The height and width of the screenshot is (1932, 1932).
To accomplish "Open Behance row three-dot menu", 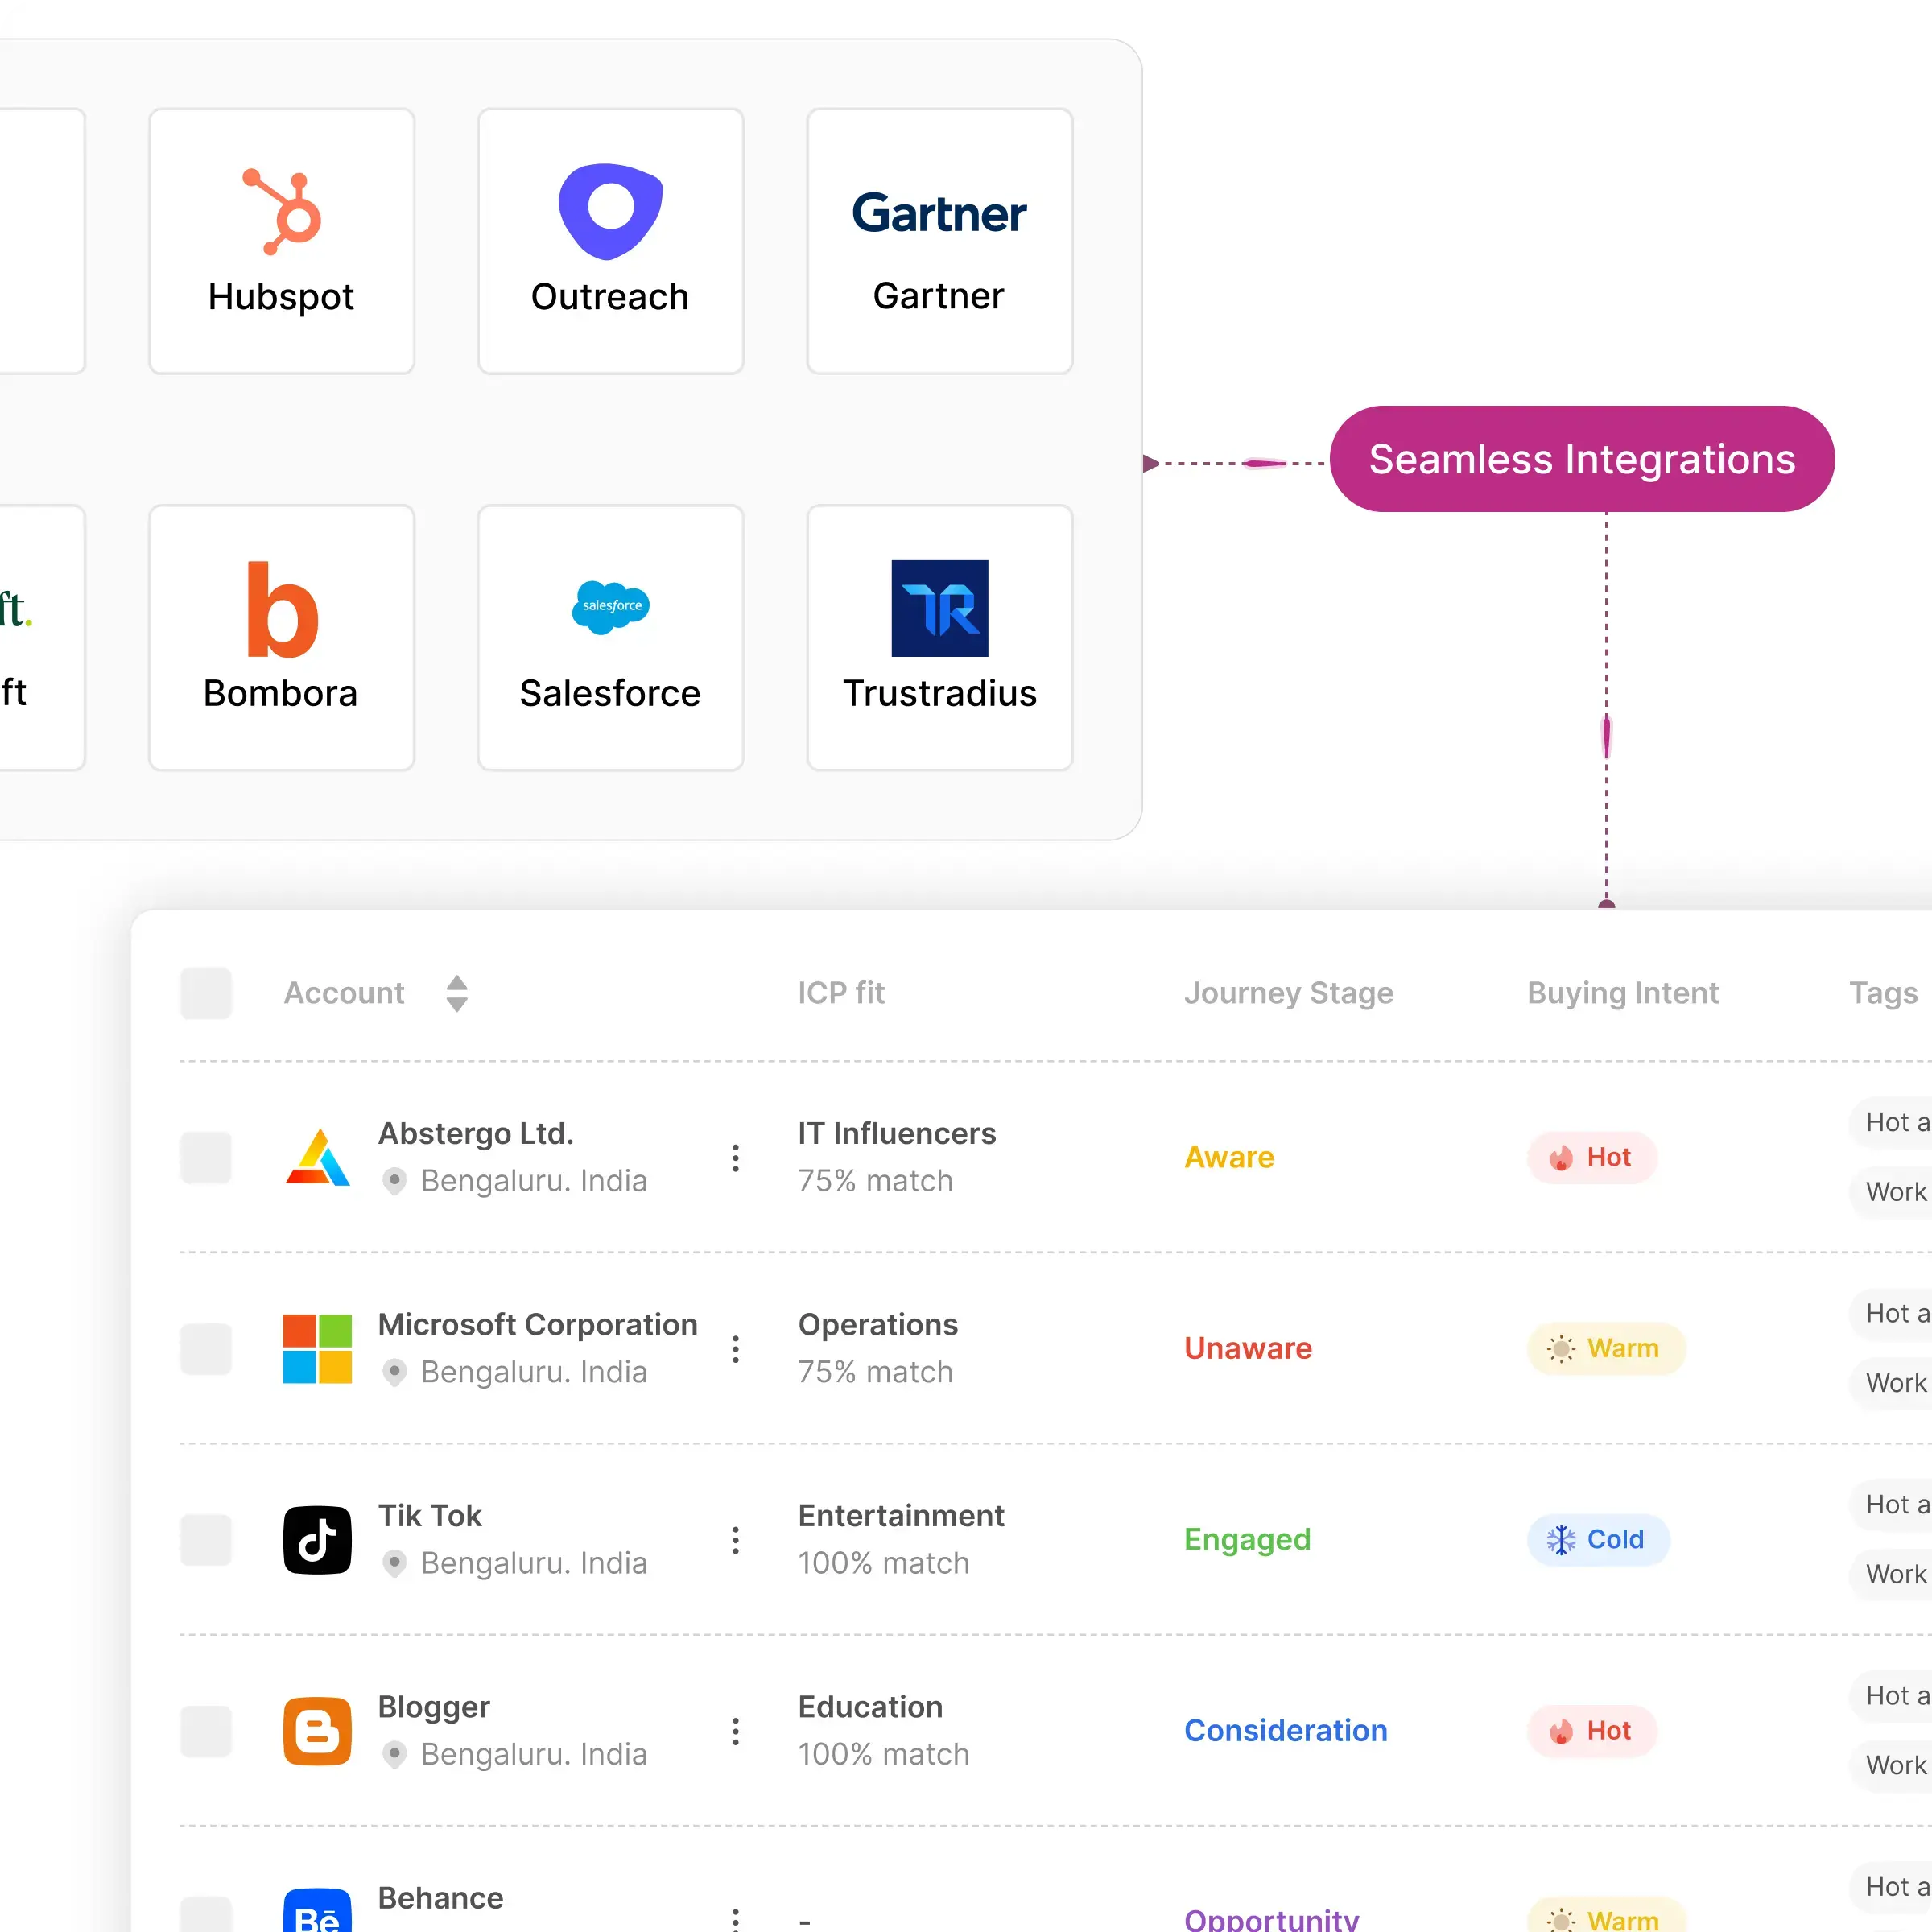I will 735,1918.
